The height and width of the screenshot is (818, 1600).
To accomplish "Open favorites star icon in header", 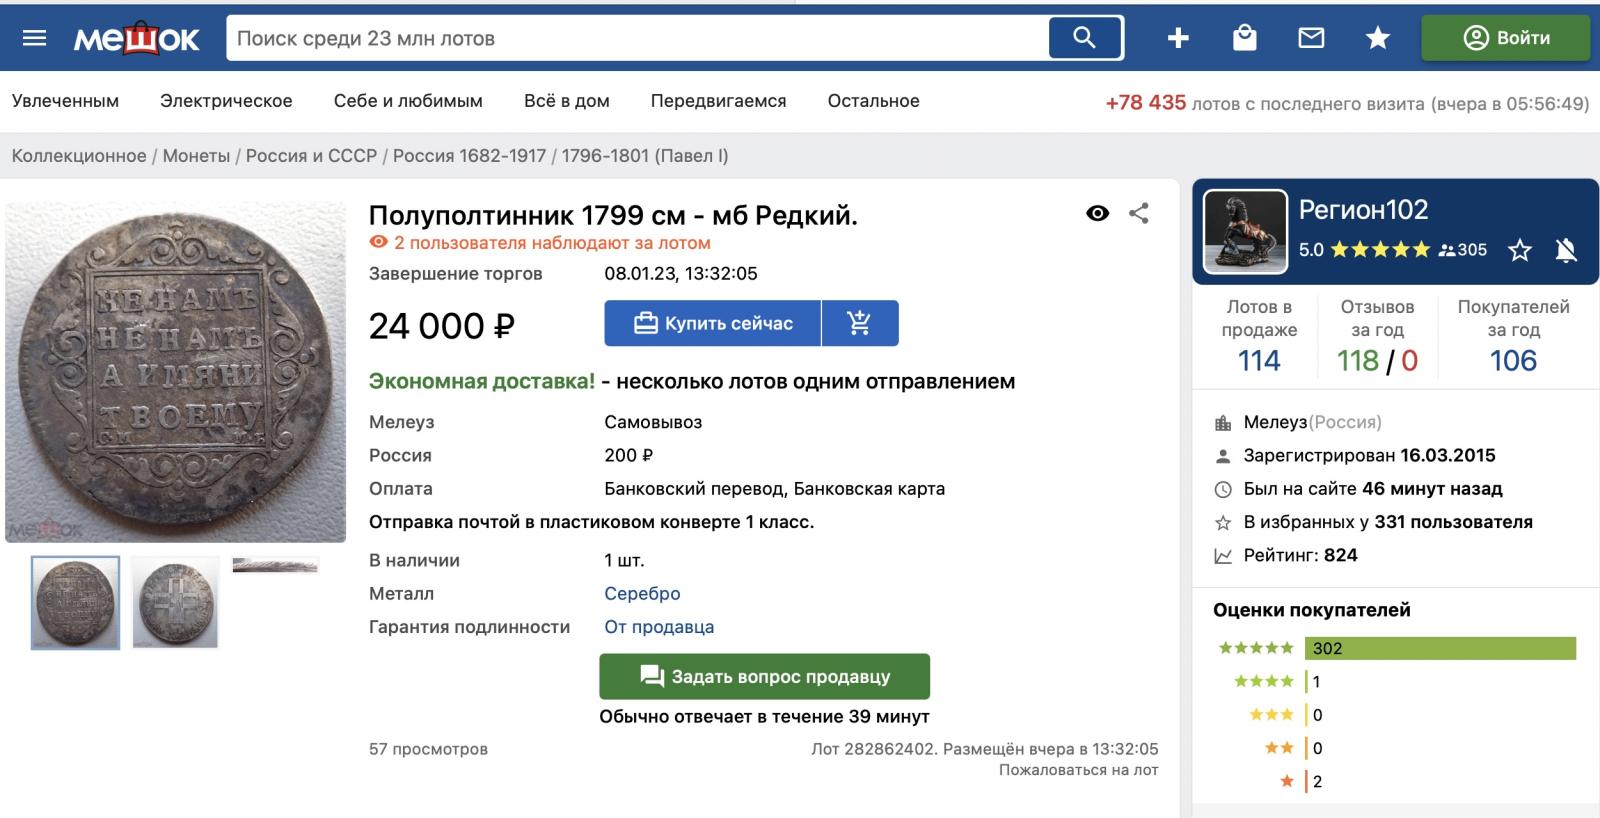I will [1378, 38].
